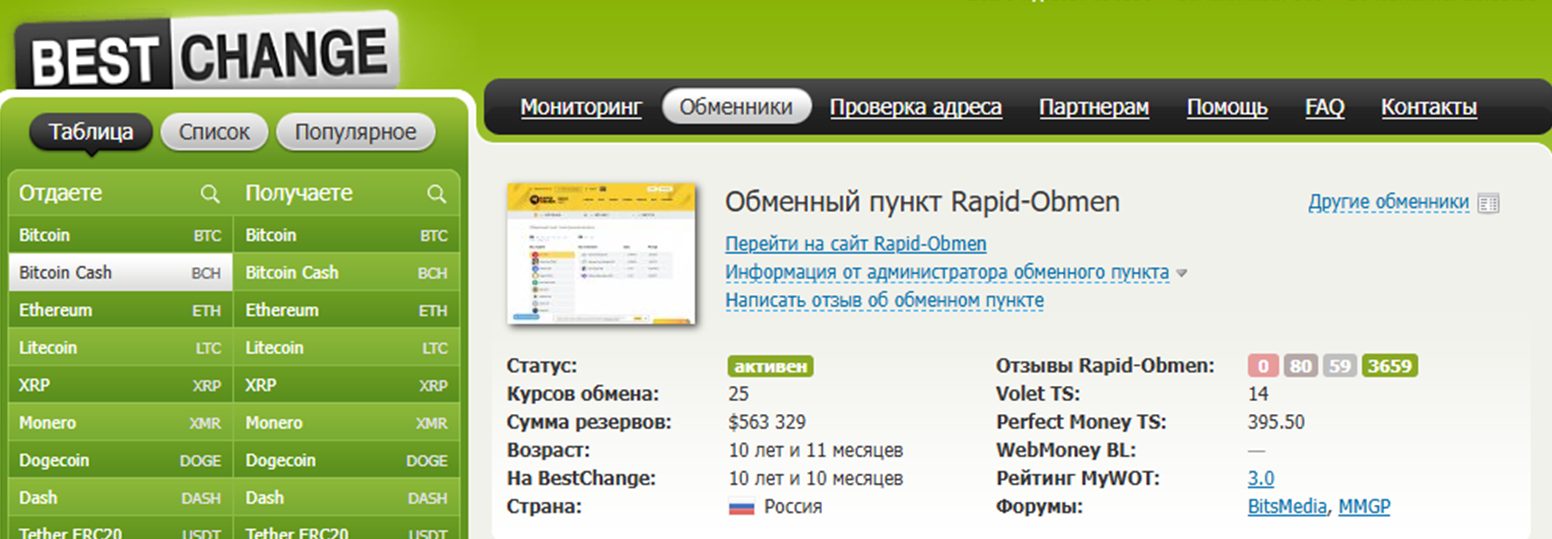The width and height of the screenshot is (1552, 539).
Task: Click the 59 reviews badge
Action: [x=1340, y=366]
